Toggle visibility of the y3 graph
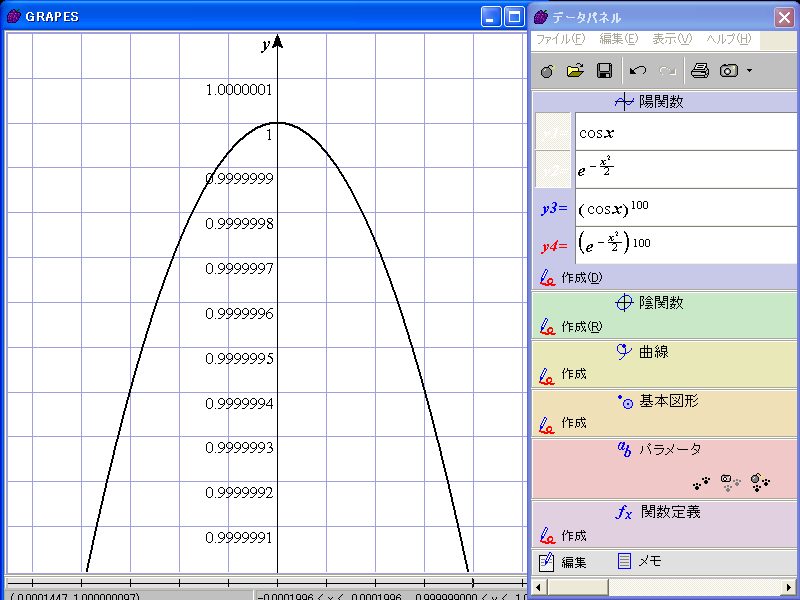This screenshot has width=800, height=600. coord(553,208)
